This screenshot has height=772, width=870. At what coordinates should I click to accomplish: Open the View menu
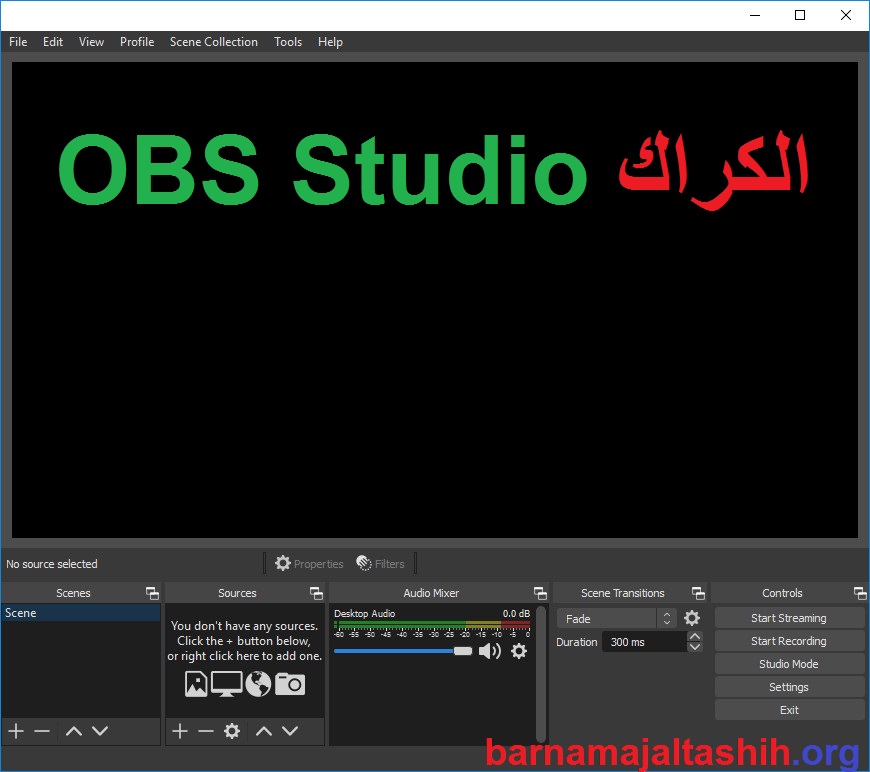point(91,42)
